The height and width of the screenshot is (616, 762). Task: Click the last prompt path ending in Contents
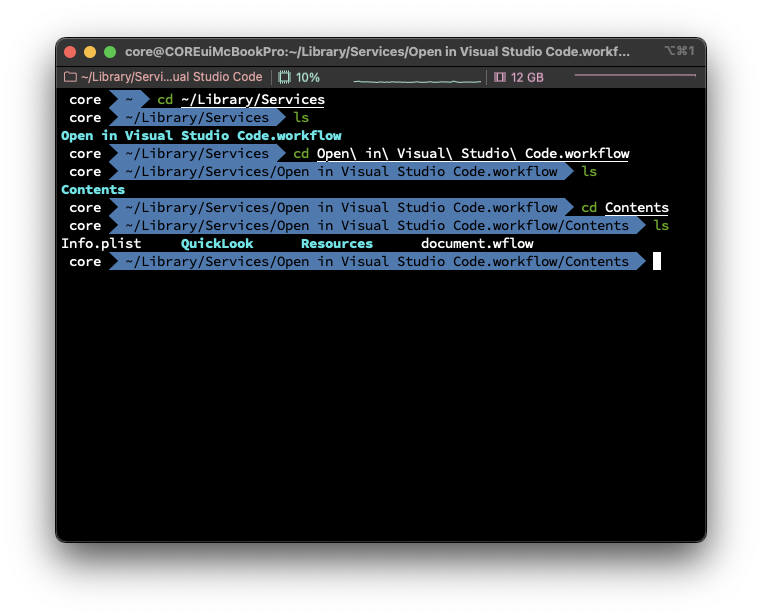tap(377, 261)
